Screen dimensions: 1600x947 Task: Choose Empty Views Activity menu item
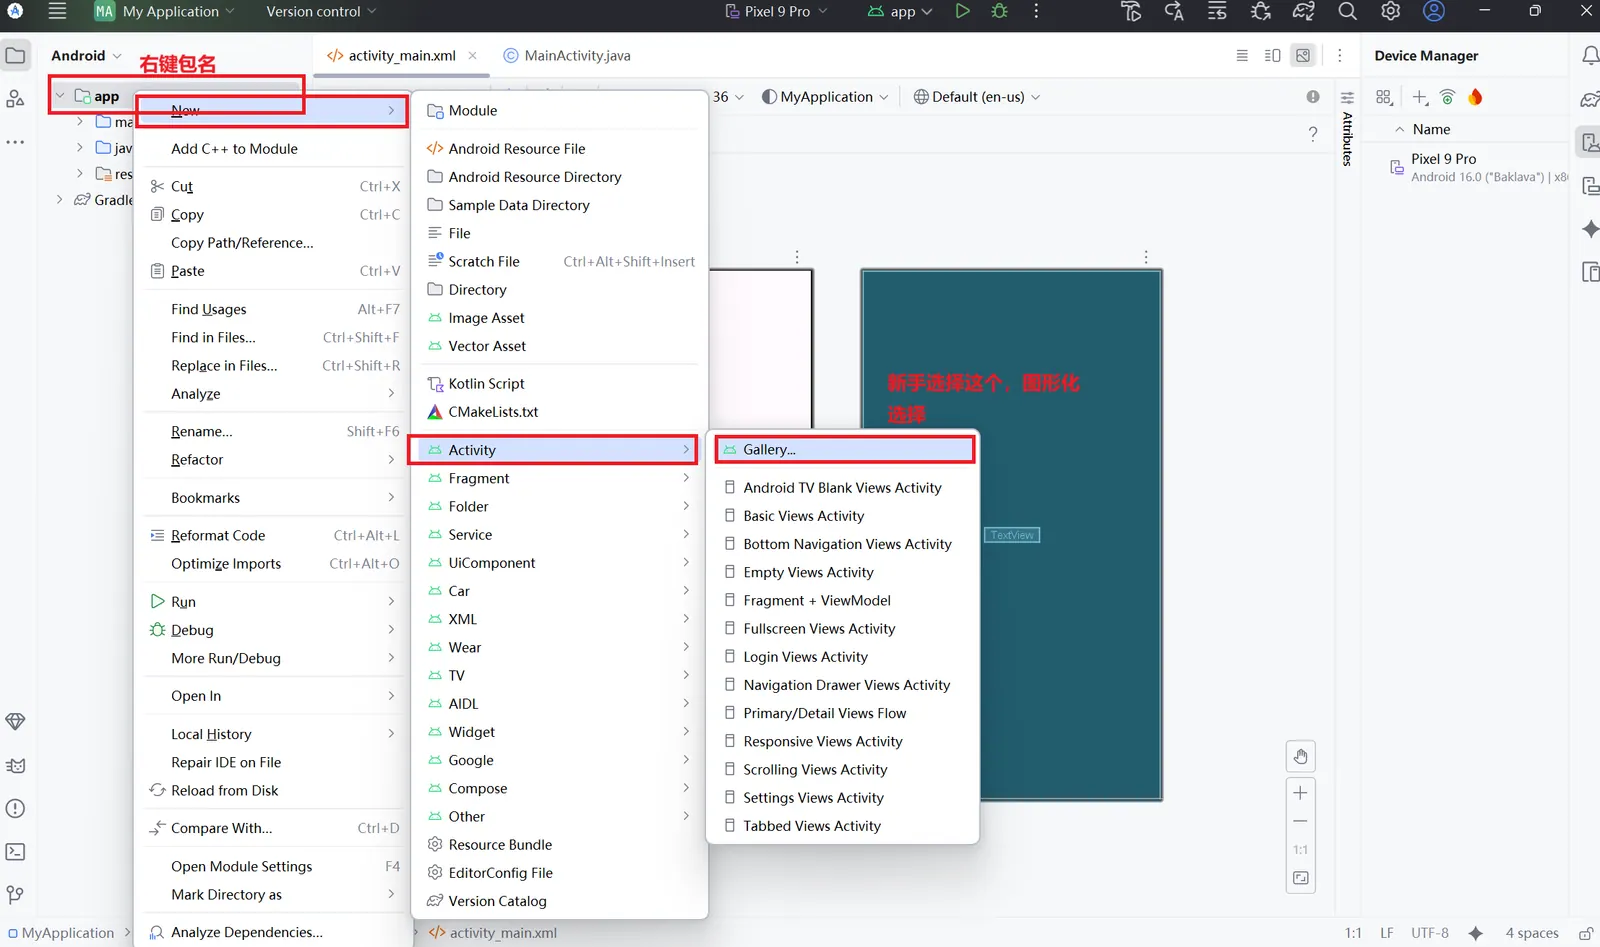(808, 572)
